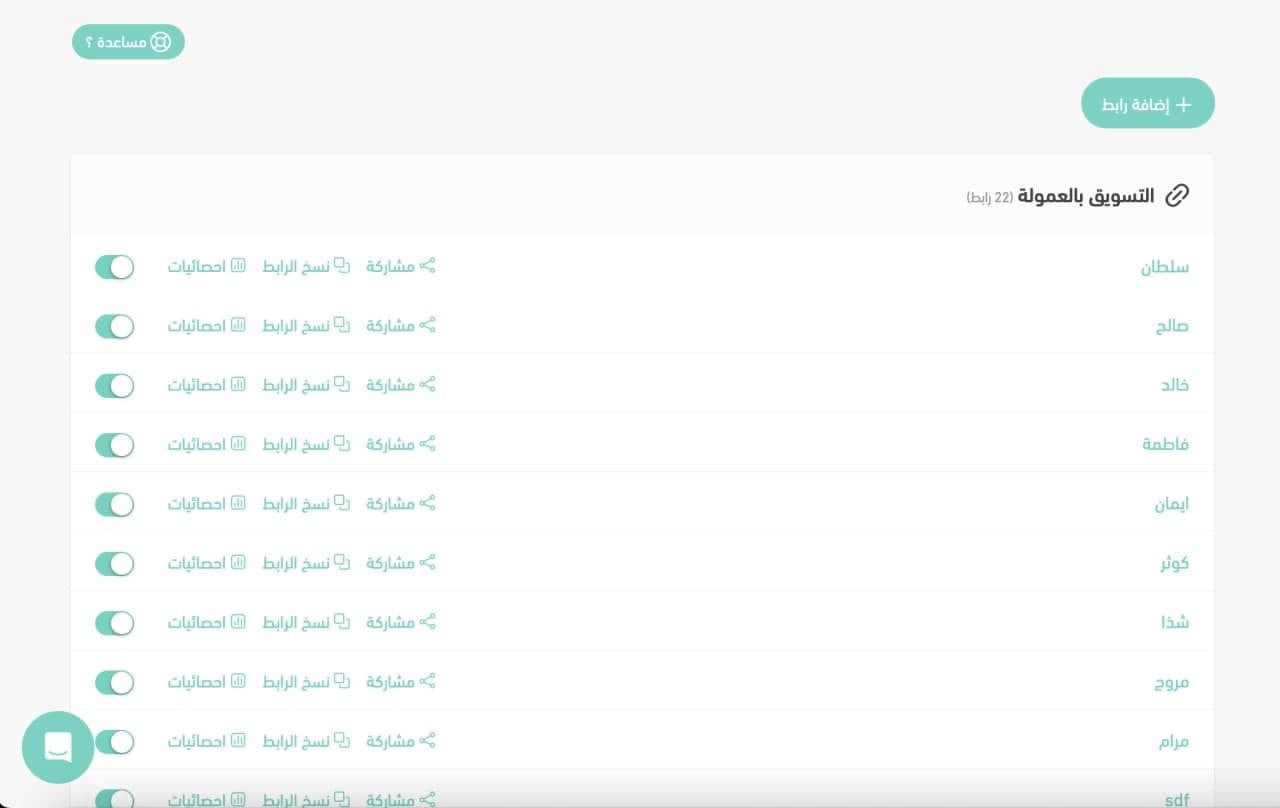The width and height of the screenshot is (1280, 808).
Task: Click the إضافة رابط button
Action: [x=1148, y=104]
